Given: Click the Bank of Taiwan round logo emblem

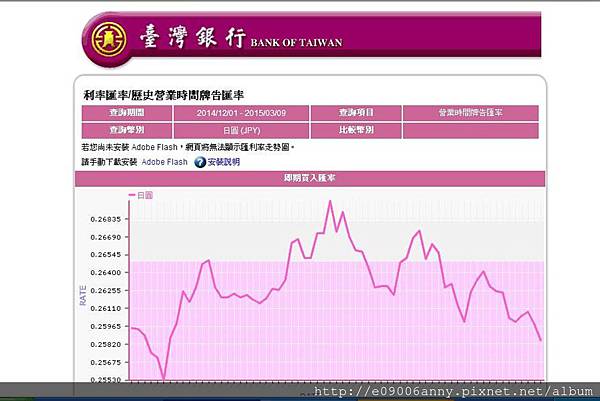Looking at the screenshot, I should coord(109,39).
